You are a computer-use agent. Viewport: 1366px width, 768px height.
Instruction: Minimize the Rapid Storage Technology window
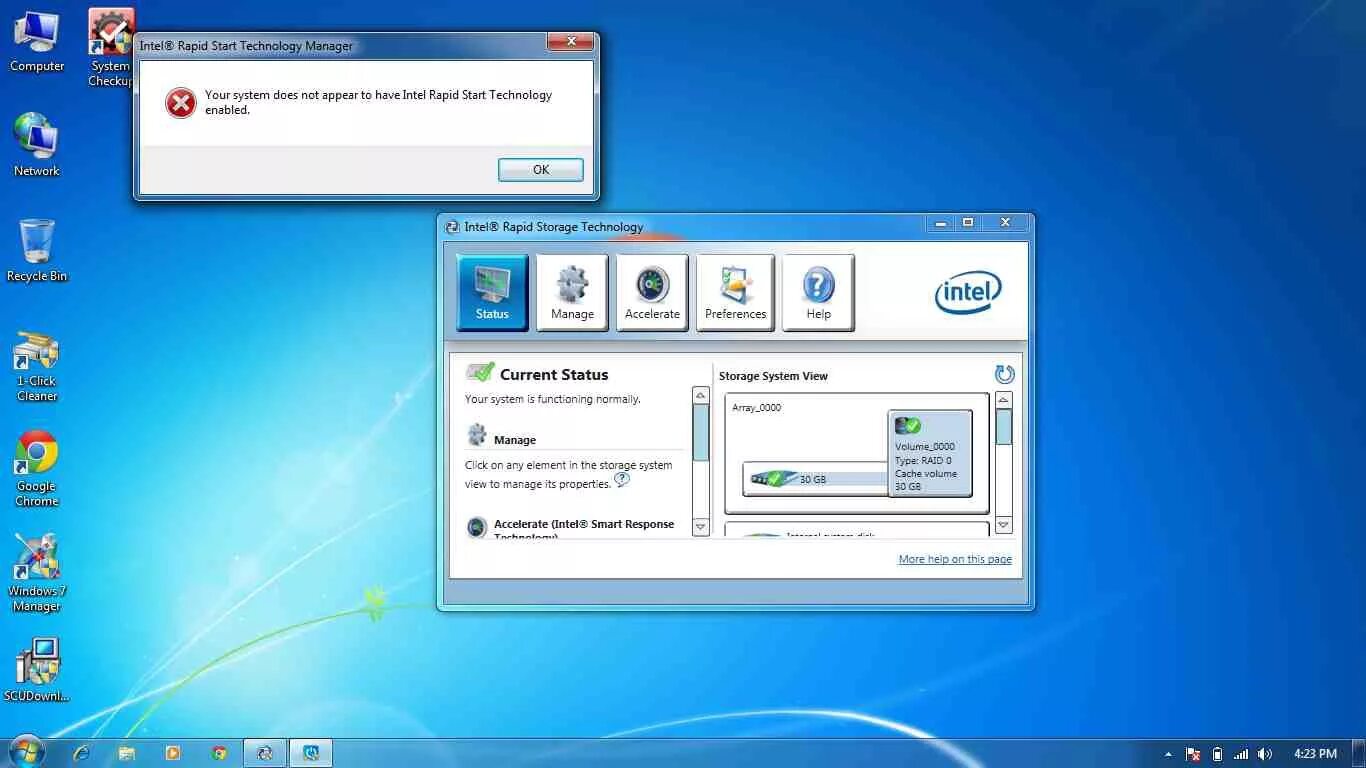click(x=940, y=224)
